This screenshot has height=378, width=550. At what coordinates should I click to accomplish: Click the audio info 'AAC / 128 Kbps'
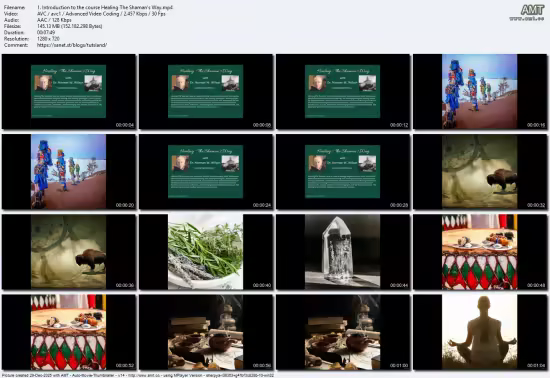pos(54,20)
